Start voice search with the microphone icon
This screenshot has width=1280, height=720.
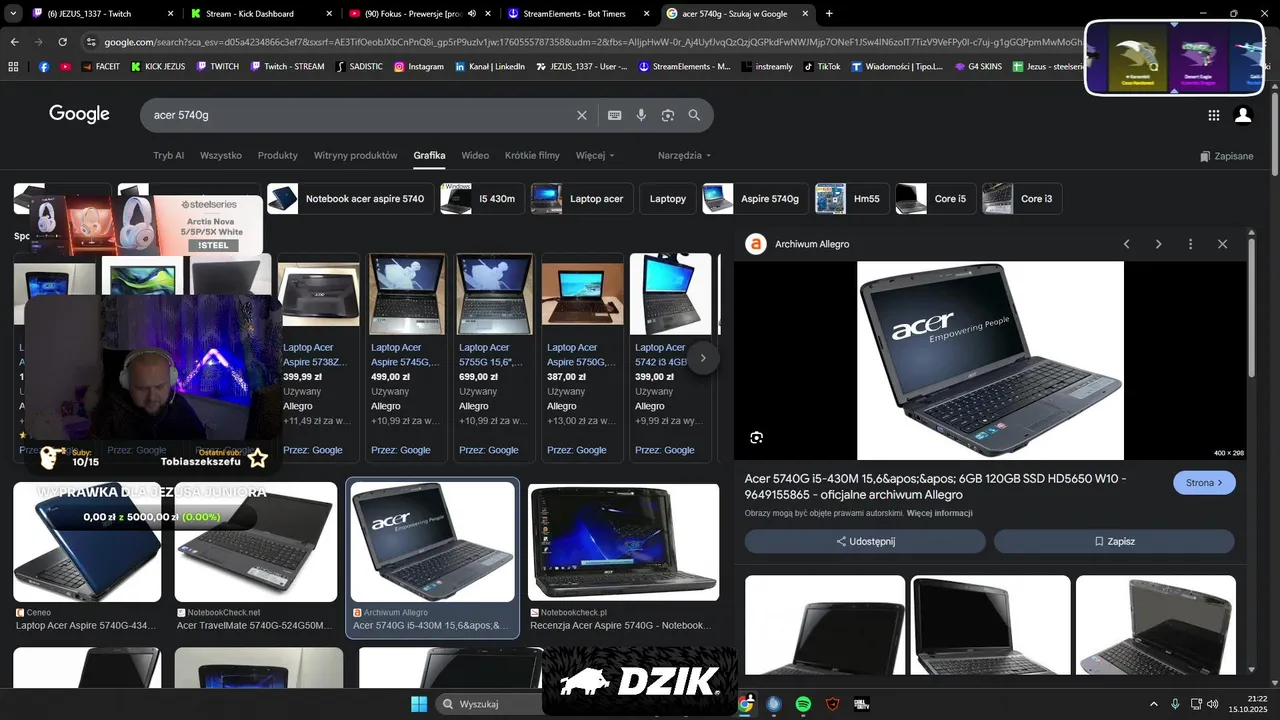[641, 115]
